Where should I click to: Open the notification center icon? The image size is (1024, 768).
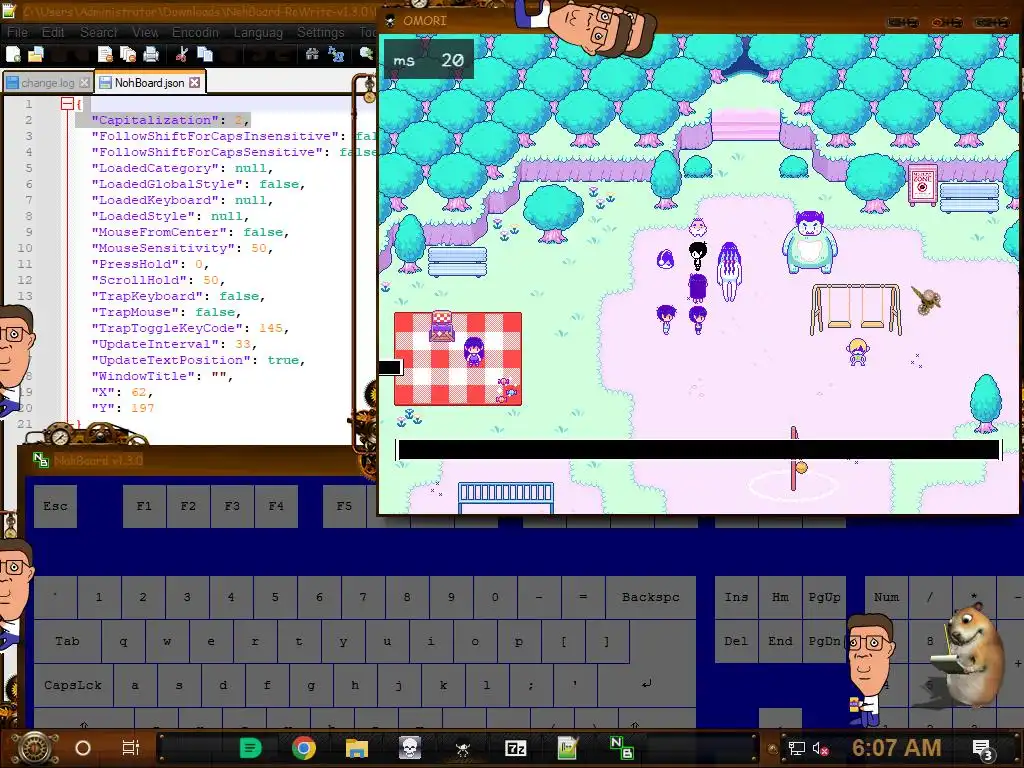pyautogui.click(x=983, y=750)
